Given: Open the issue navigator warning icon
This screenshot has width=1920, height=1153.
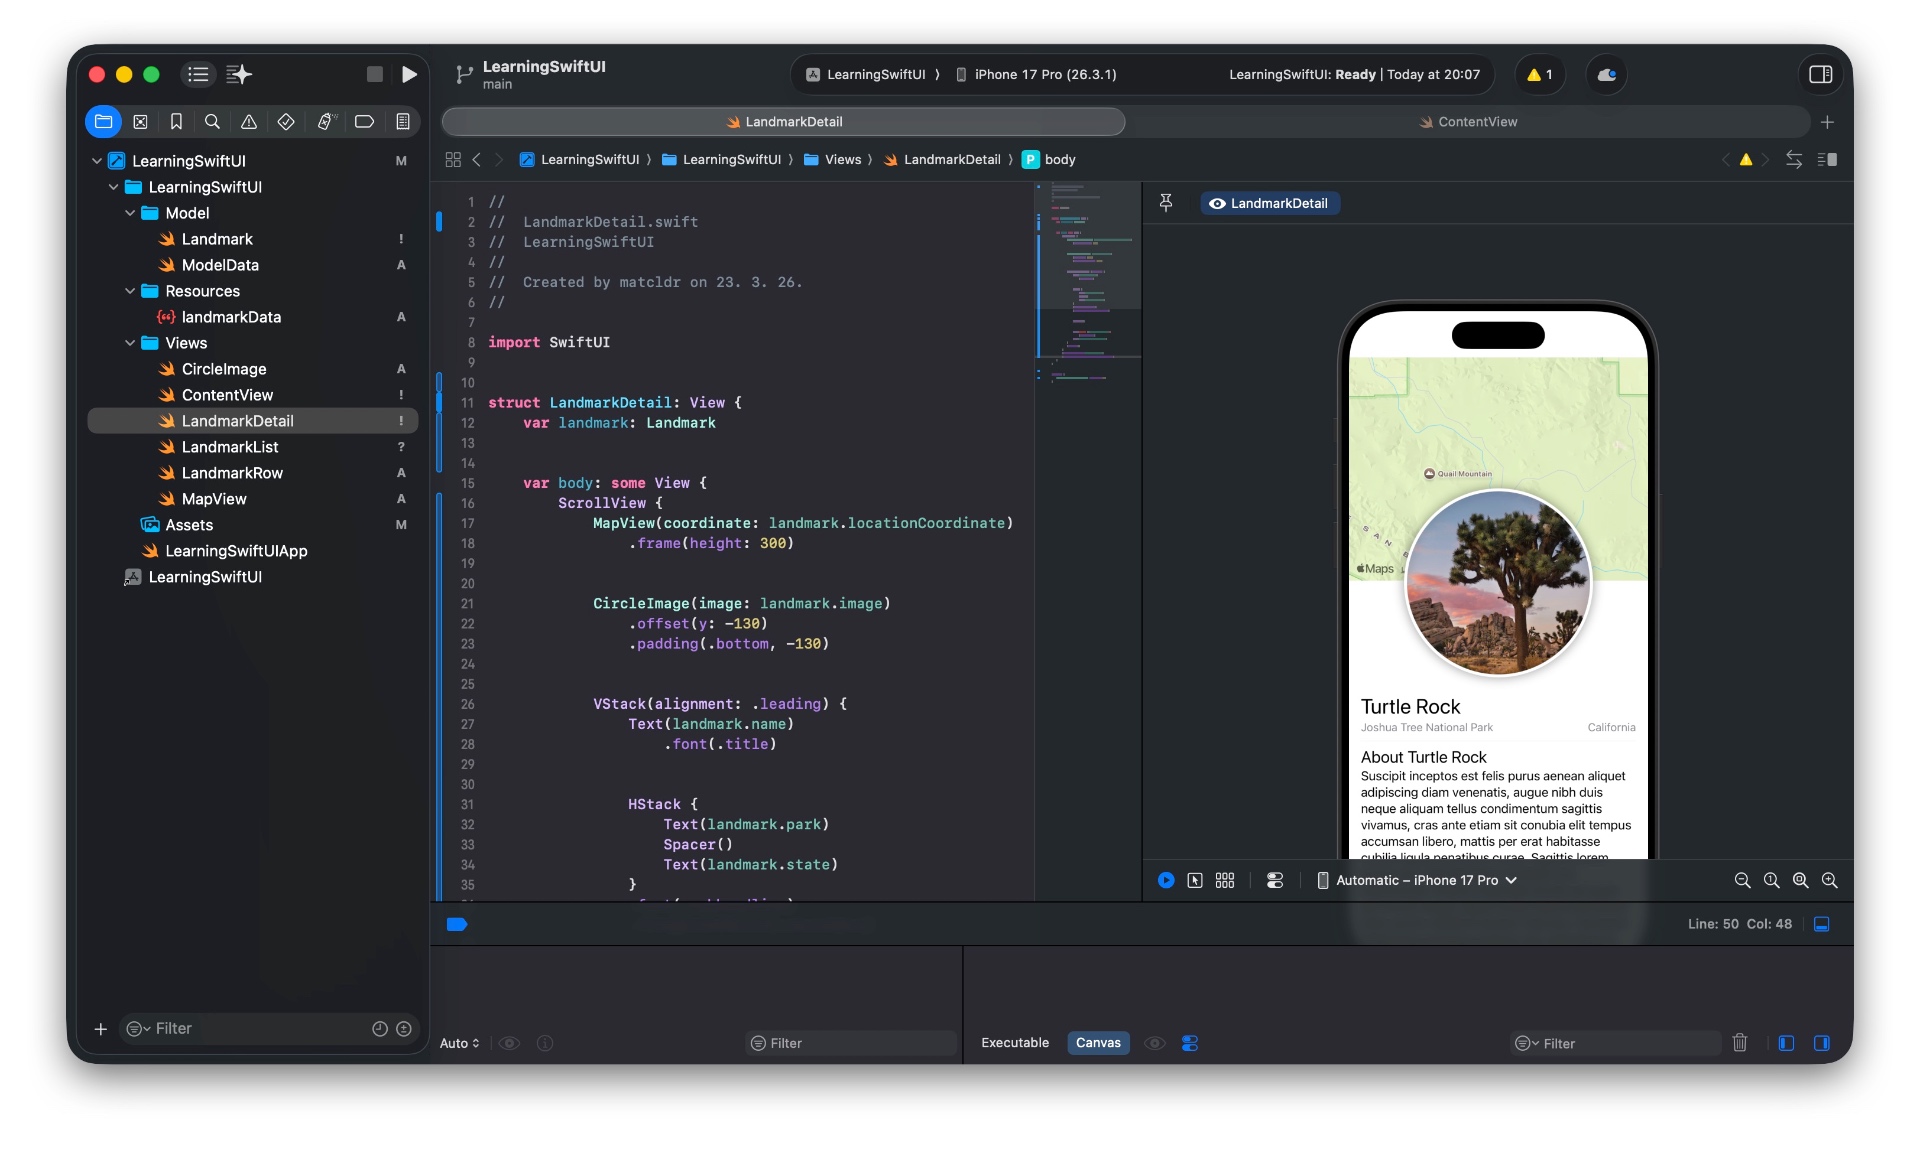Looking at the screenshot, I should (x=249, y=122).
